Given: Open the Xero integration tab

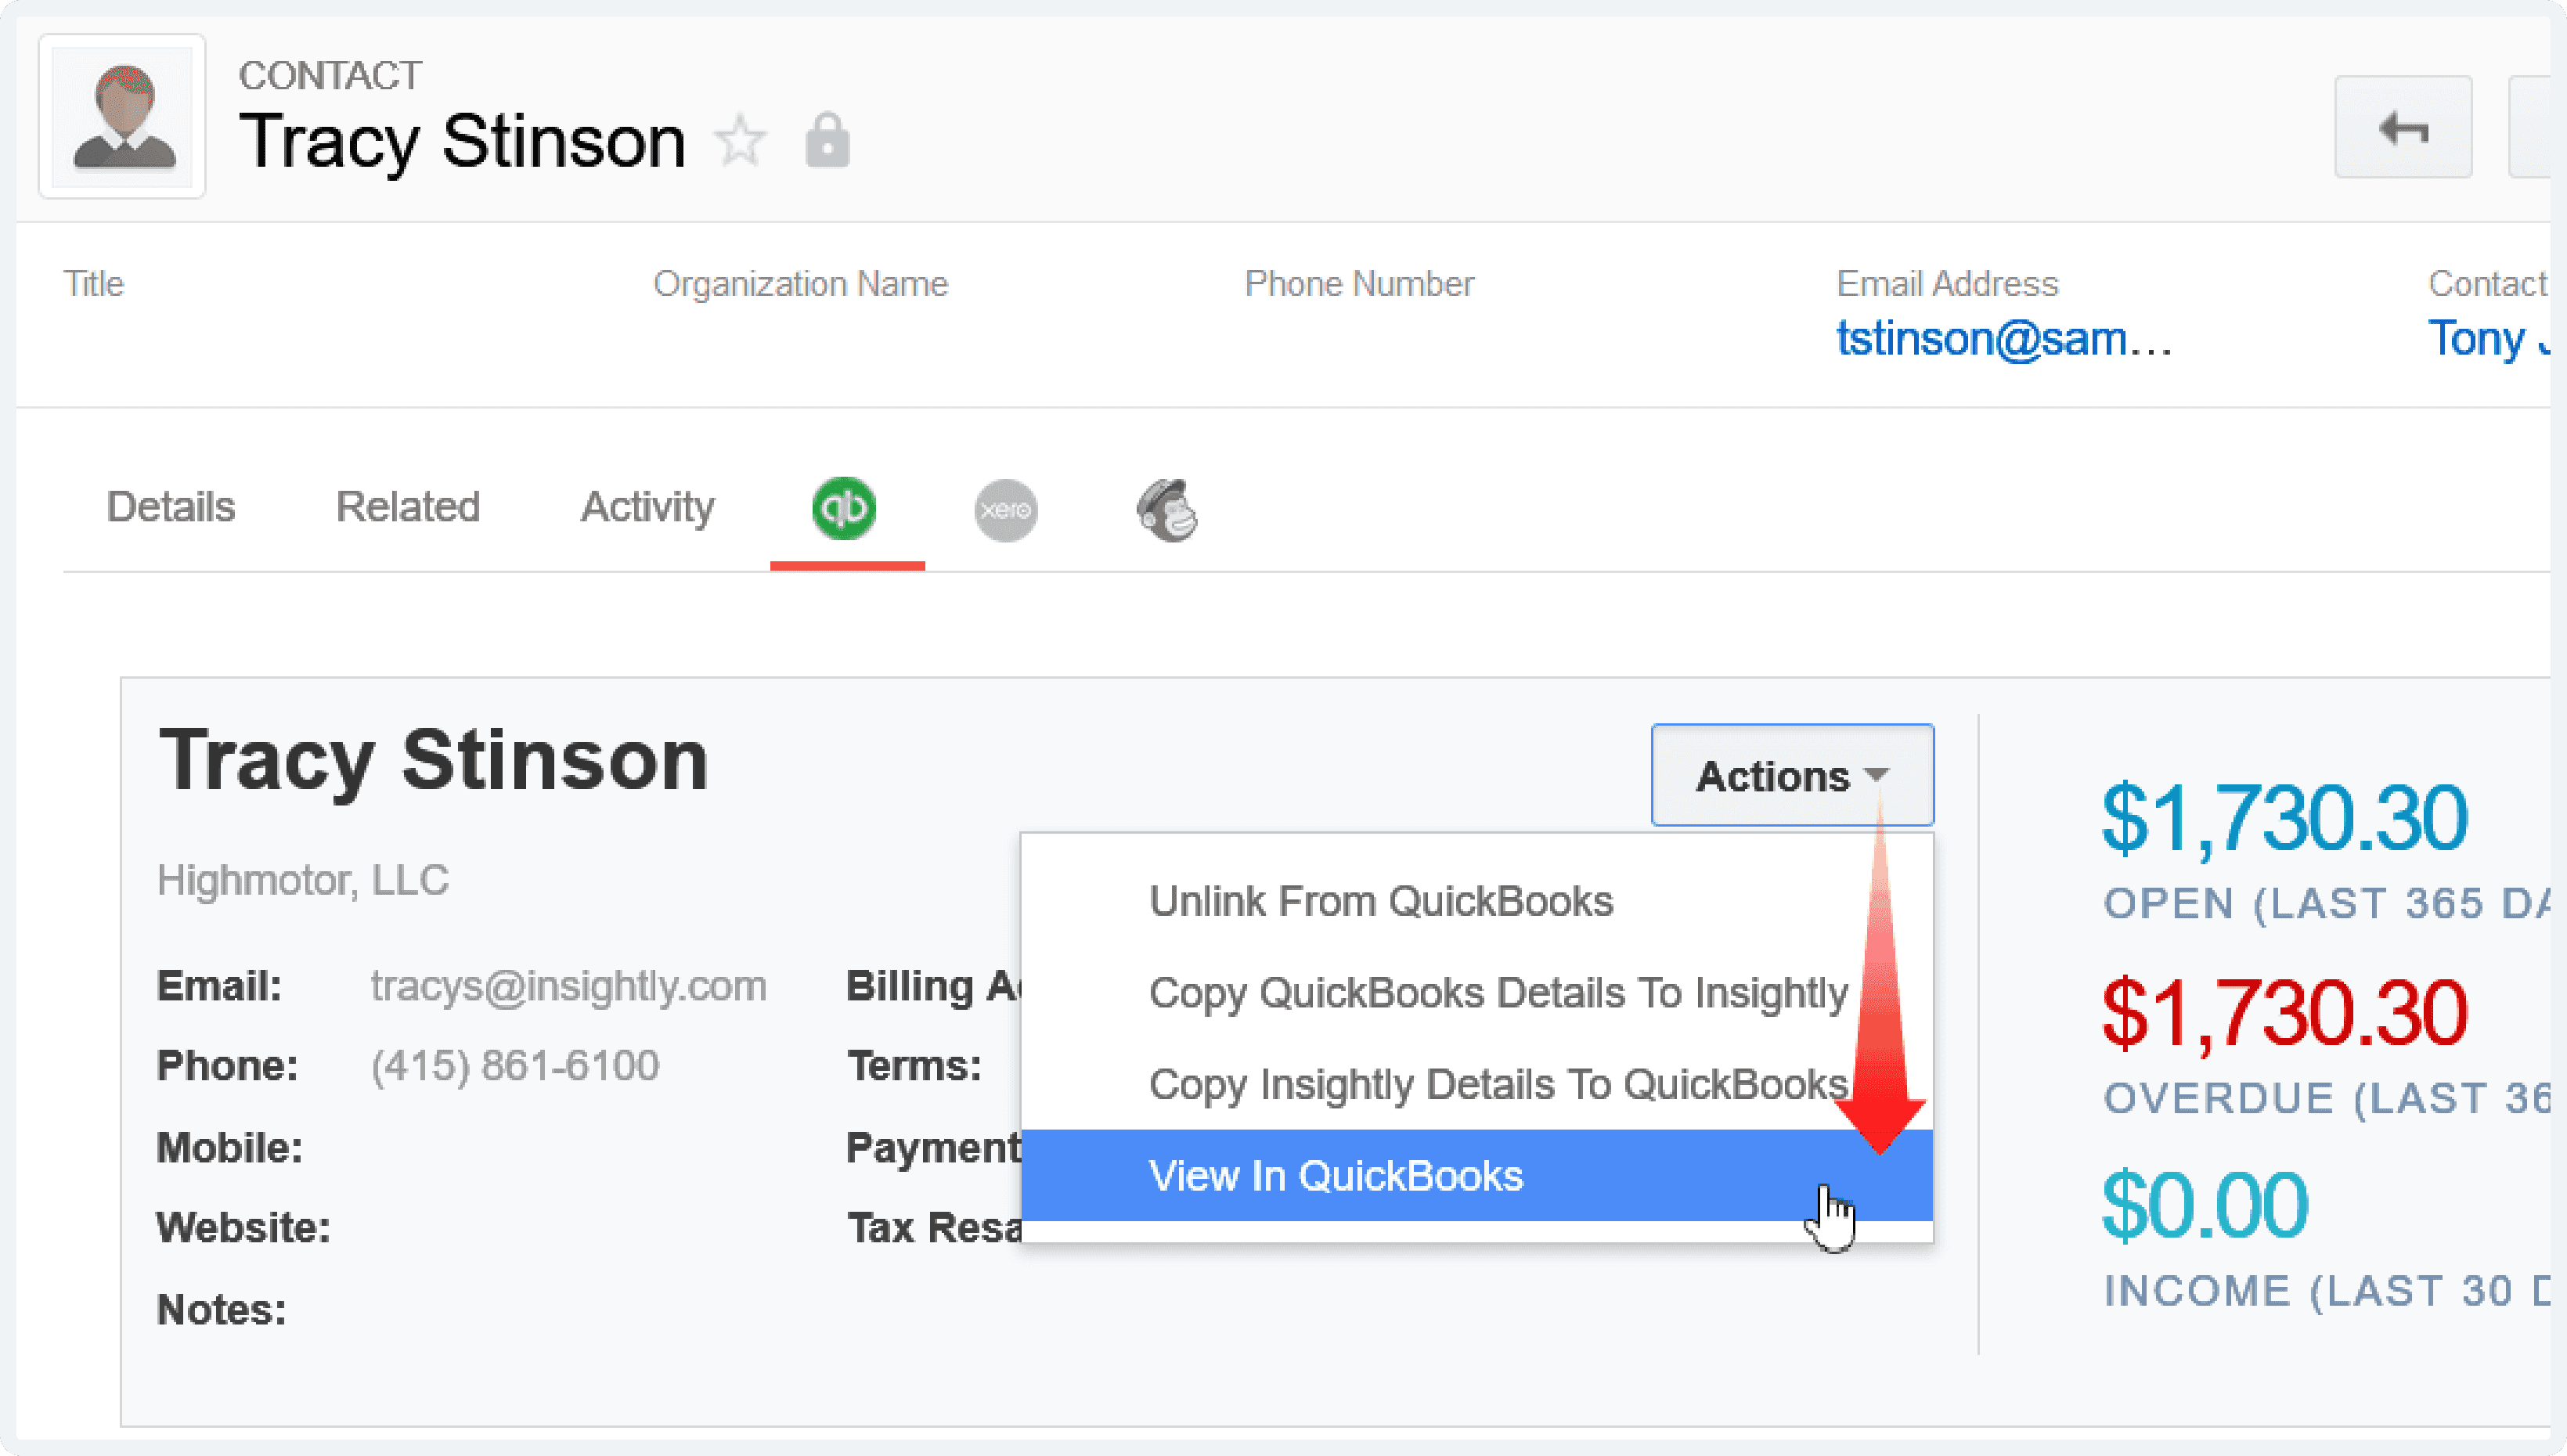Looking at the screenshot, I should click(1005, 510).
